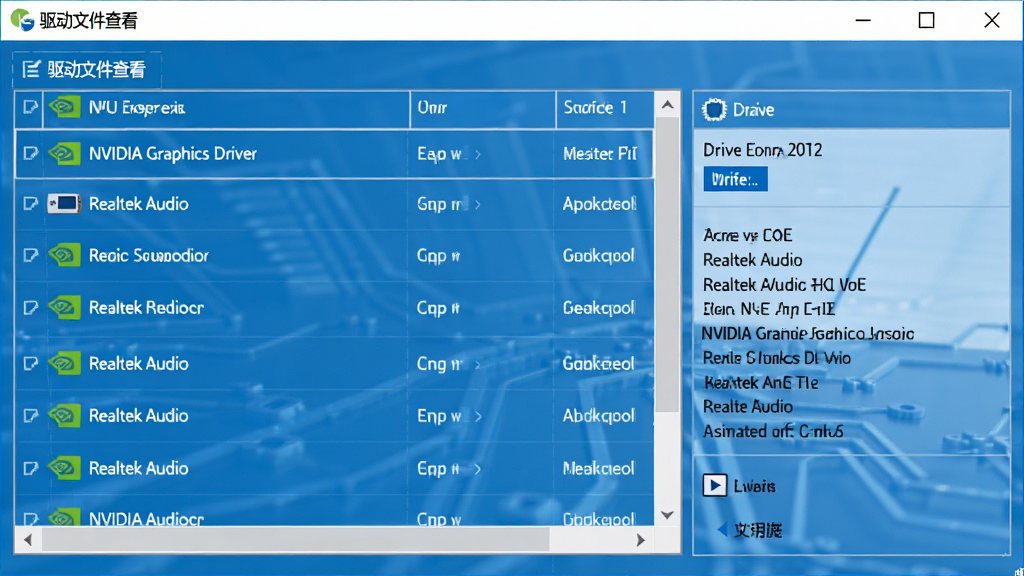Close the 驱动文件查看 window
The width and height of the screenshot is (1024, 576).
pyautogui.click(x=991, y=20)
